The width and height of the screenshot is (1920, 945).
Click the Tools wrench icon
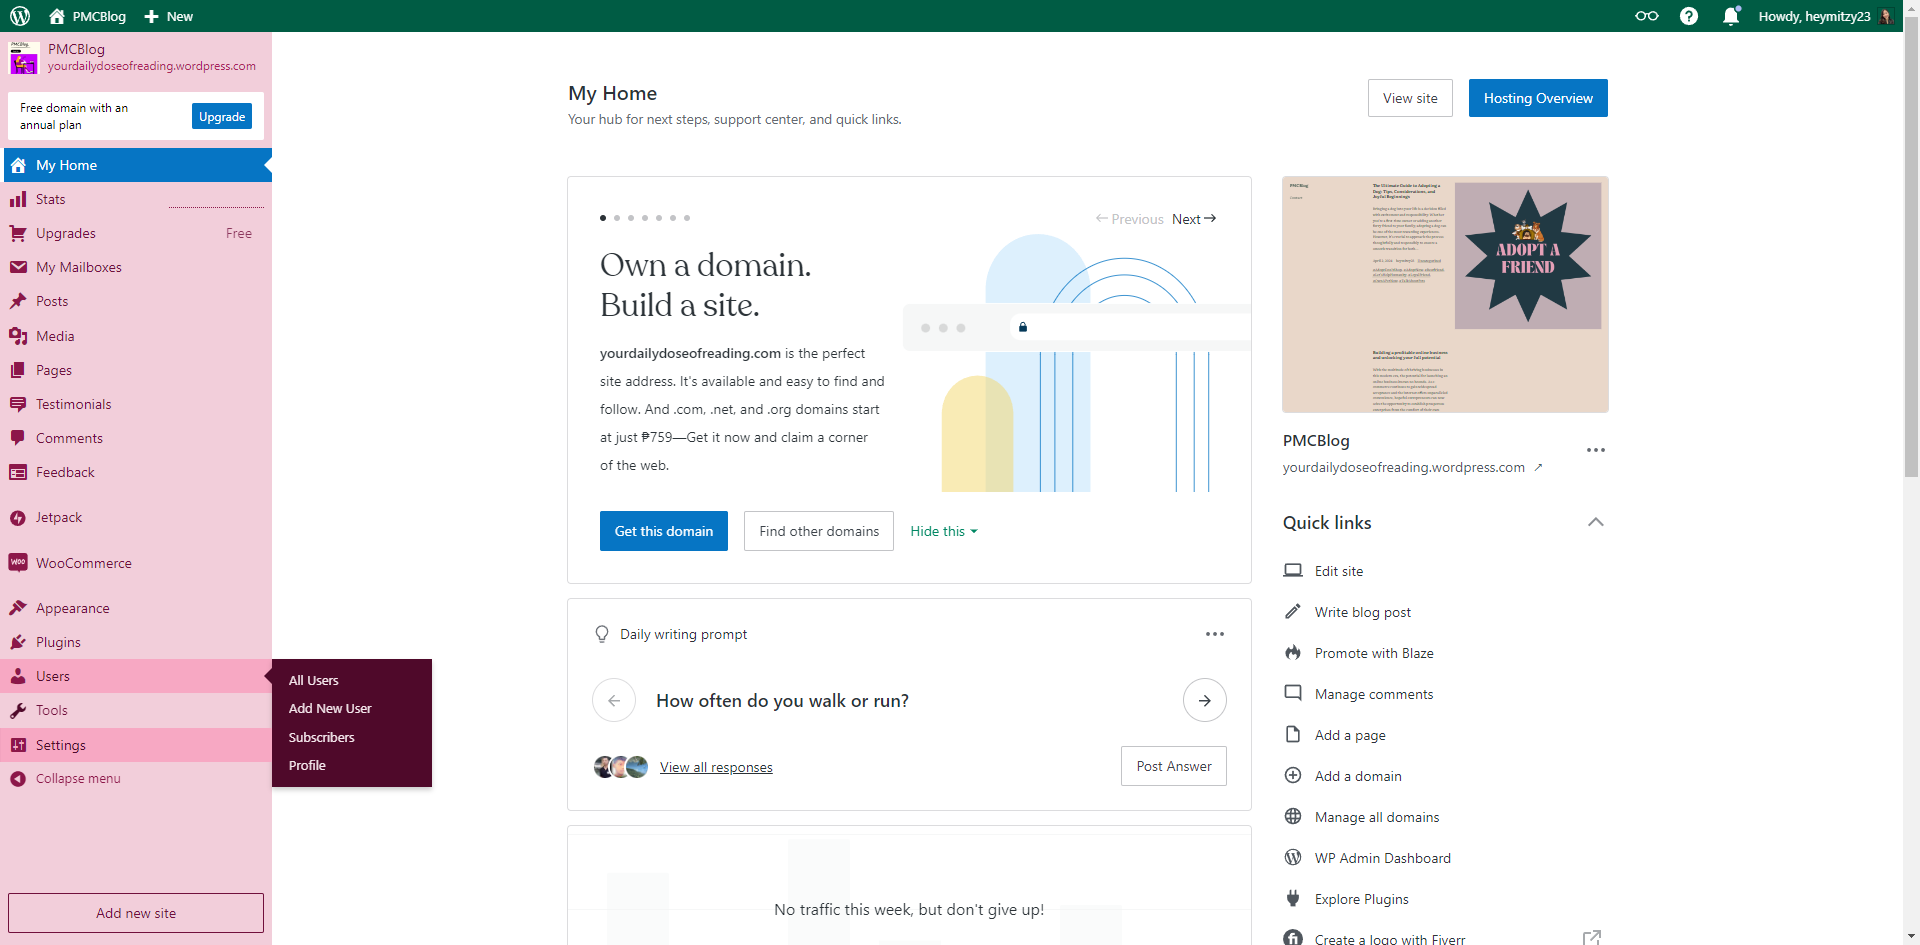point(18,710)
